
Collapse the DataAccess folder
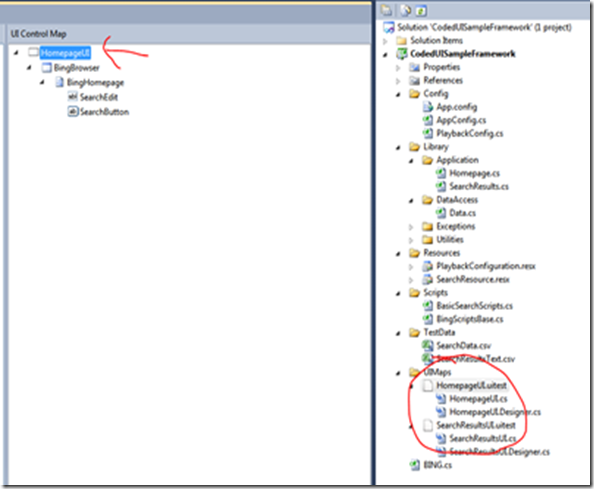point(411,200)
